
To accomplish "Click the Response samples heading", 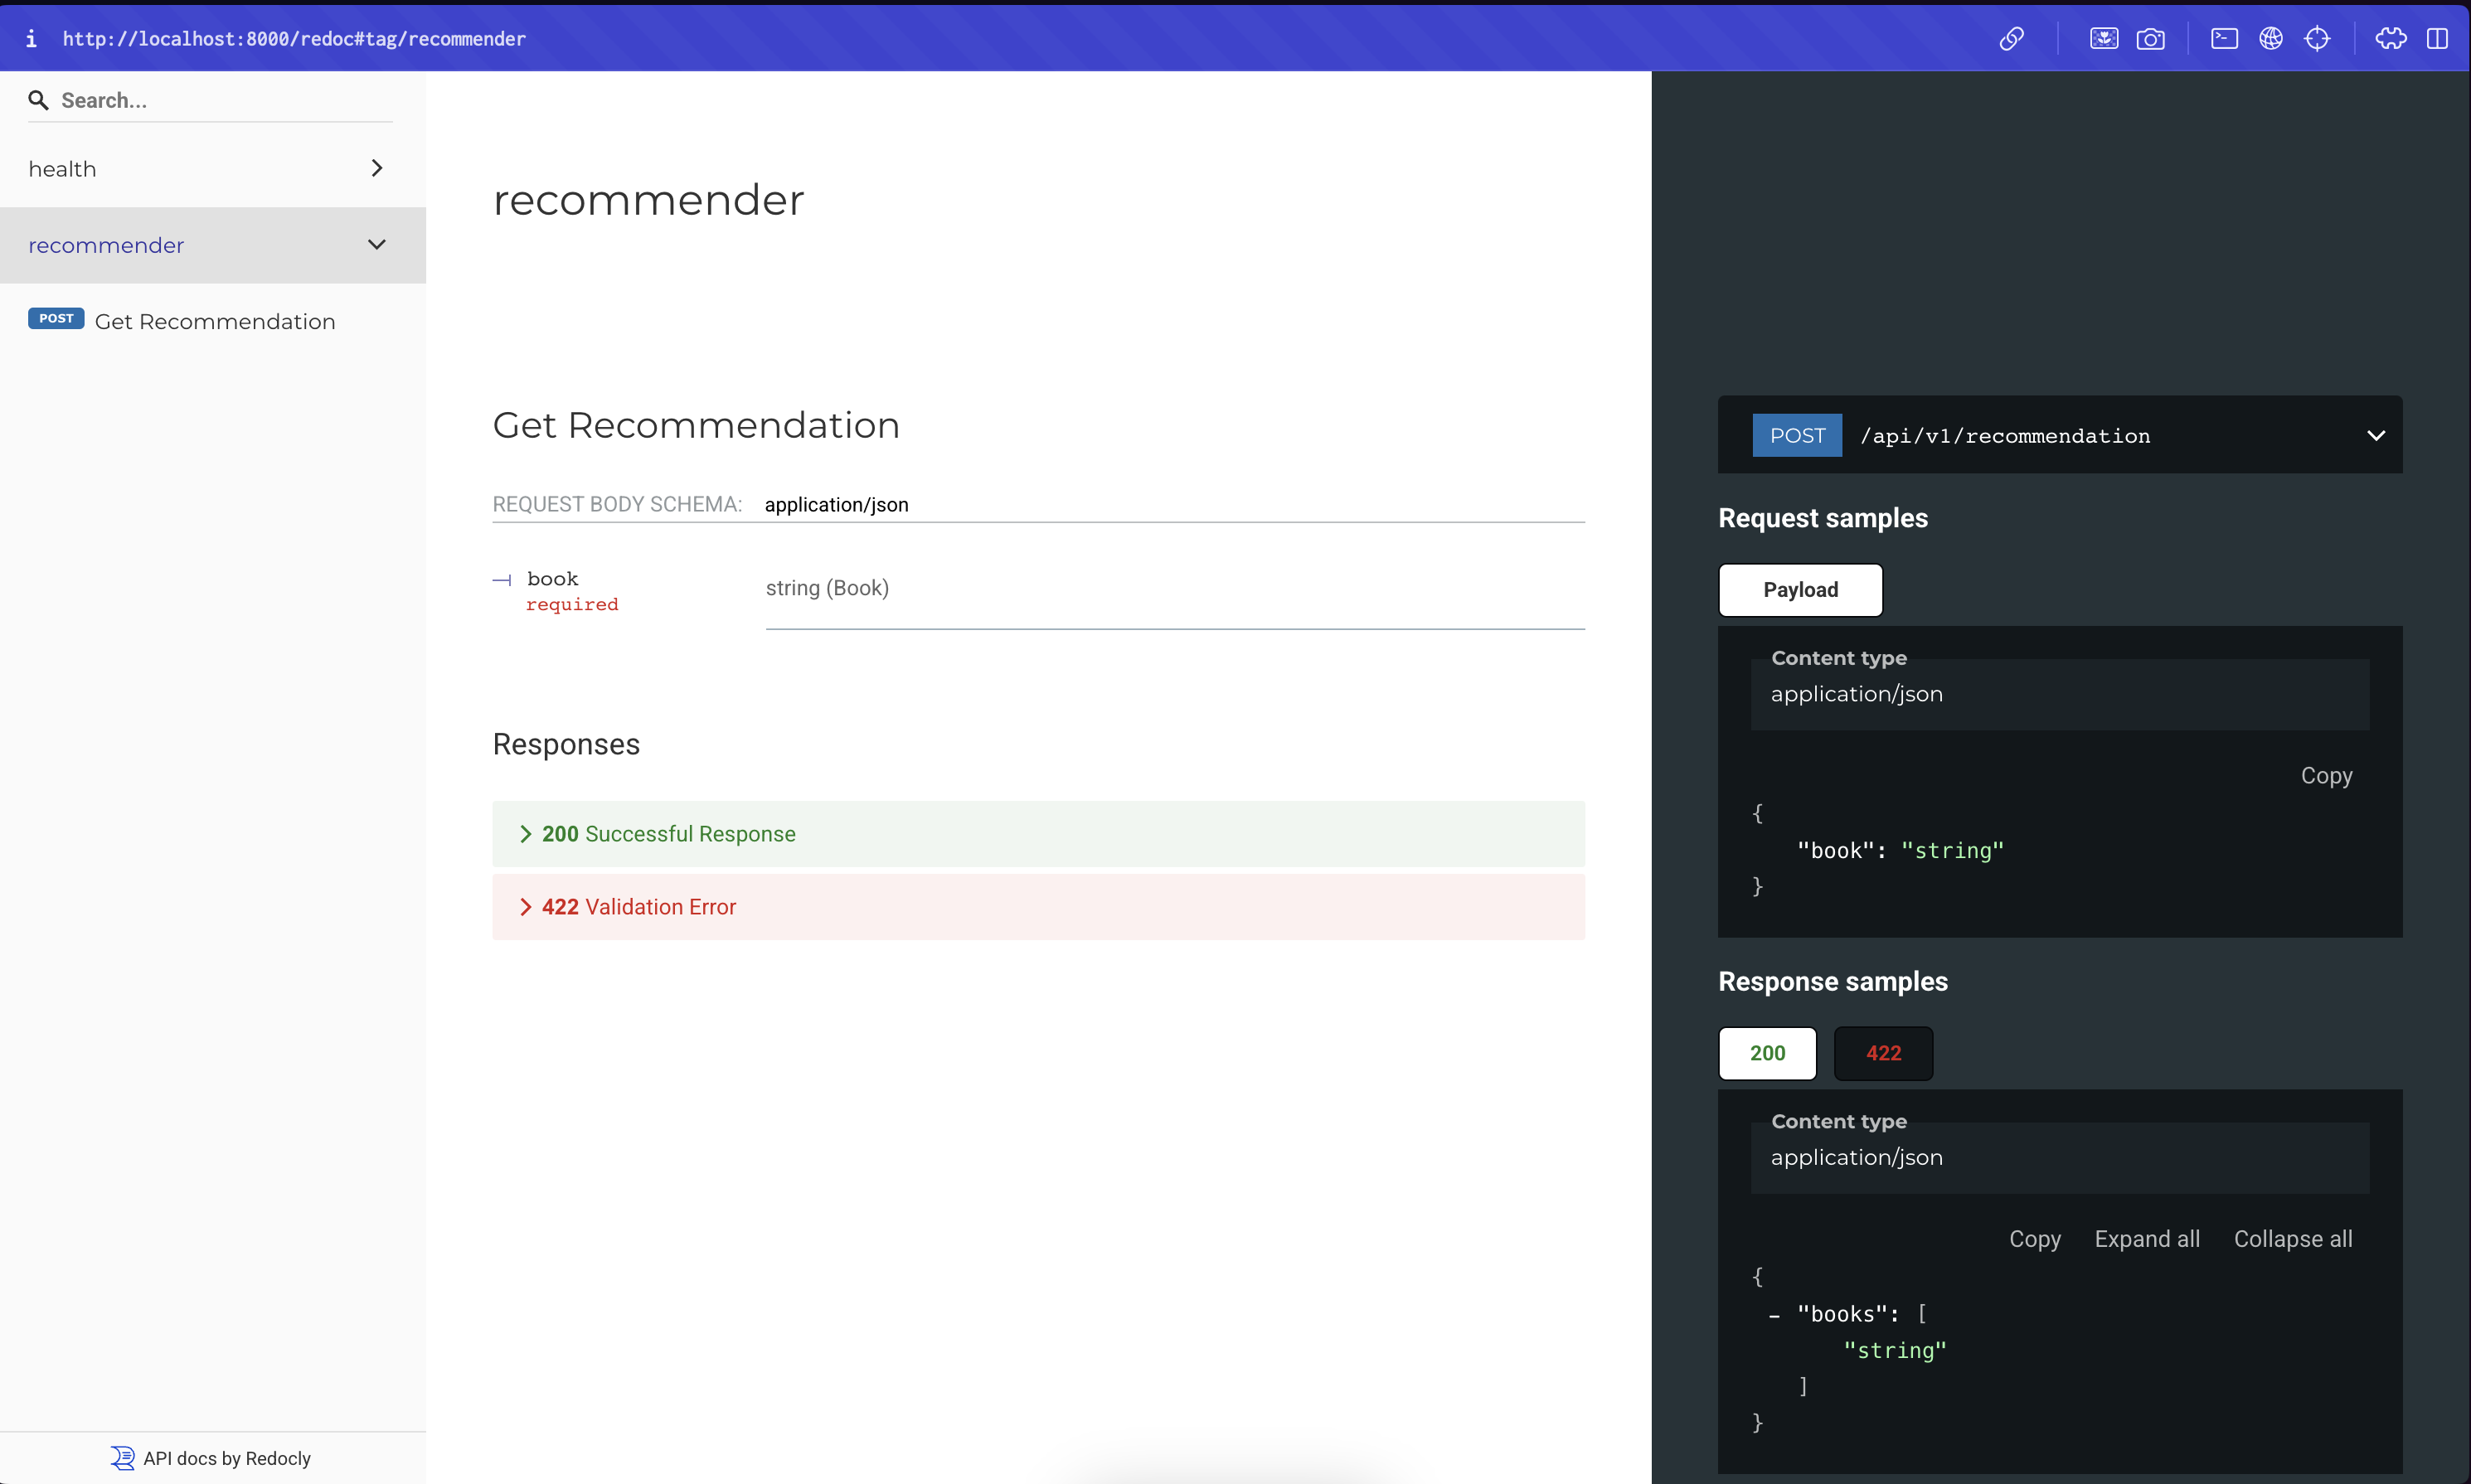I will [1833, 982].
